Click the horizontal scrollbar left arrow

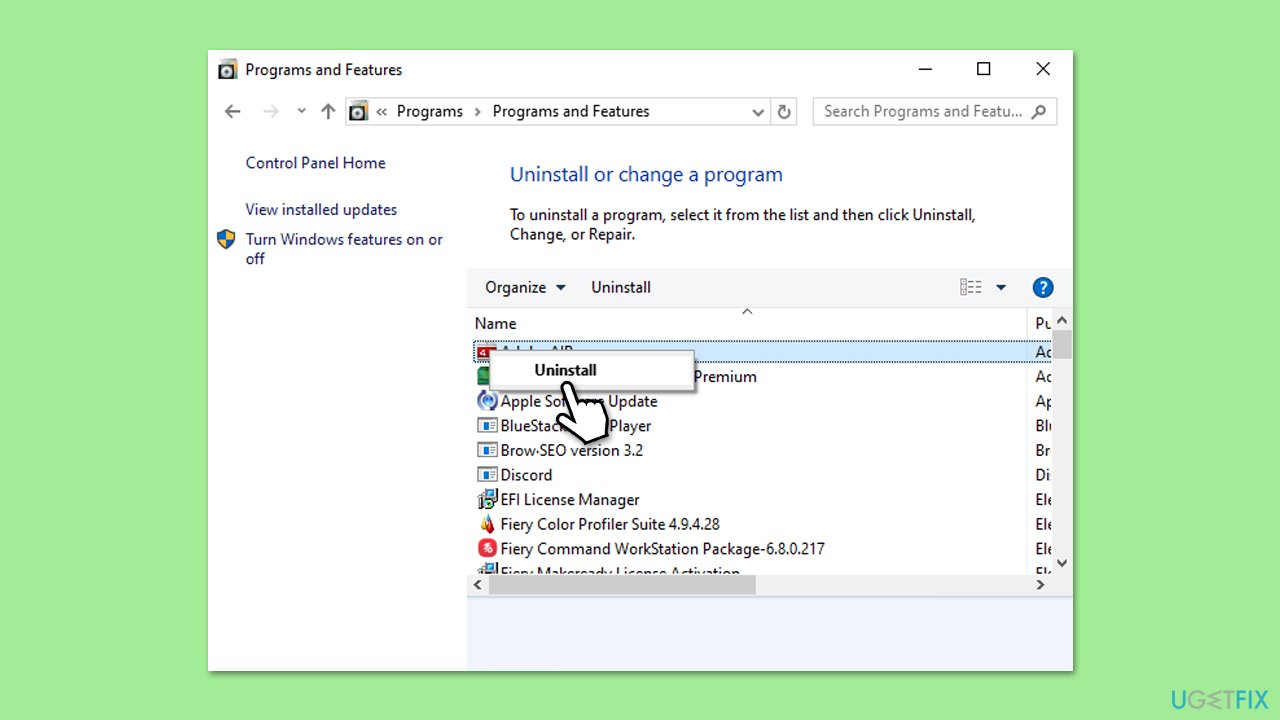[x=478, y=585]
